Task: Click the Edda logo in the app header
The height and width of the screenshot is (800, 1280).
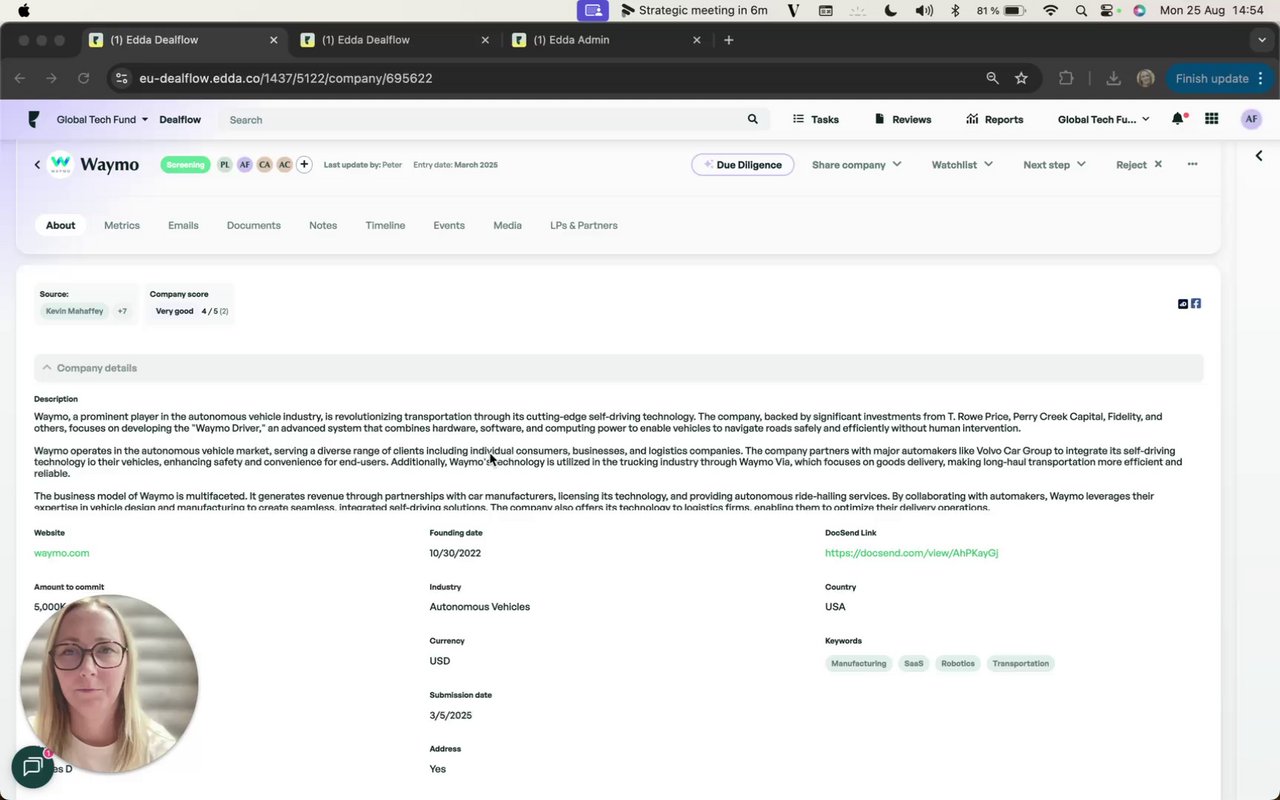Action: click(34, 120)
